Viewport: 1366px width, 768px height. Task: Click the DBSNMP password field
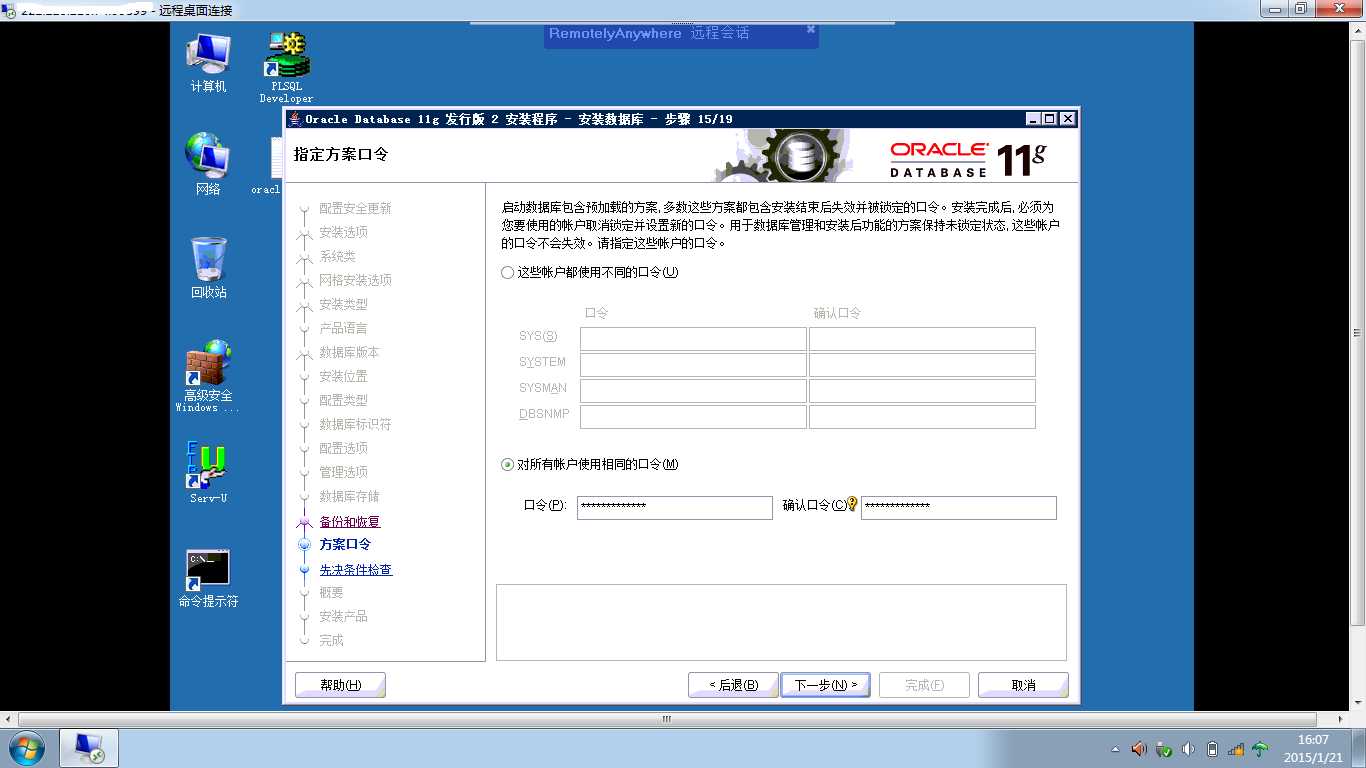tap(693, 417)
